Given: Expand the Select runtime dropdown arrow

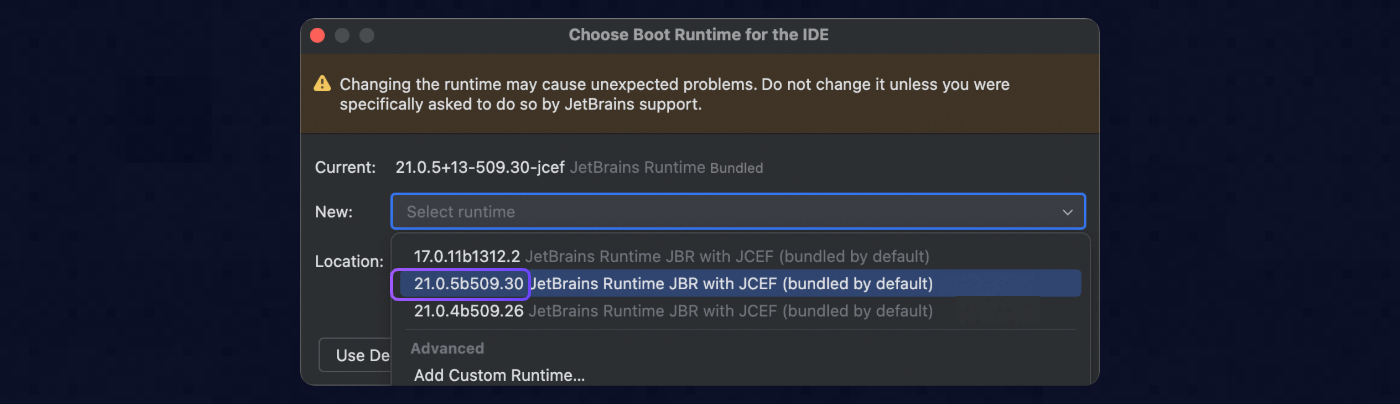Looking at the screenshot, I should 1068,212.
